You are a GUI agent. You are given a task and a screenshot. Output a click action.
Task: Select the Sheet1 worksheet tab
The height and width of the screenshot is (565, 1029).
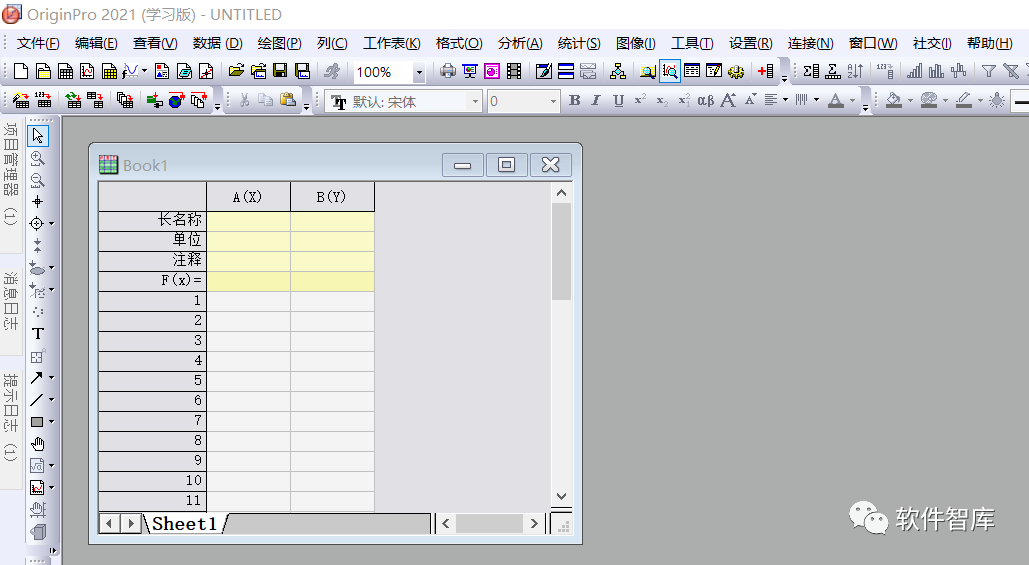184,524
